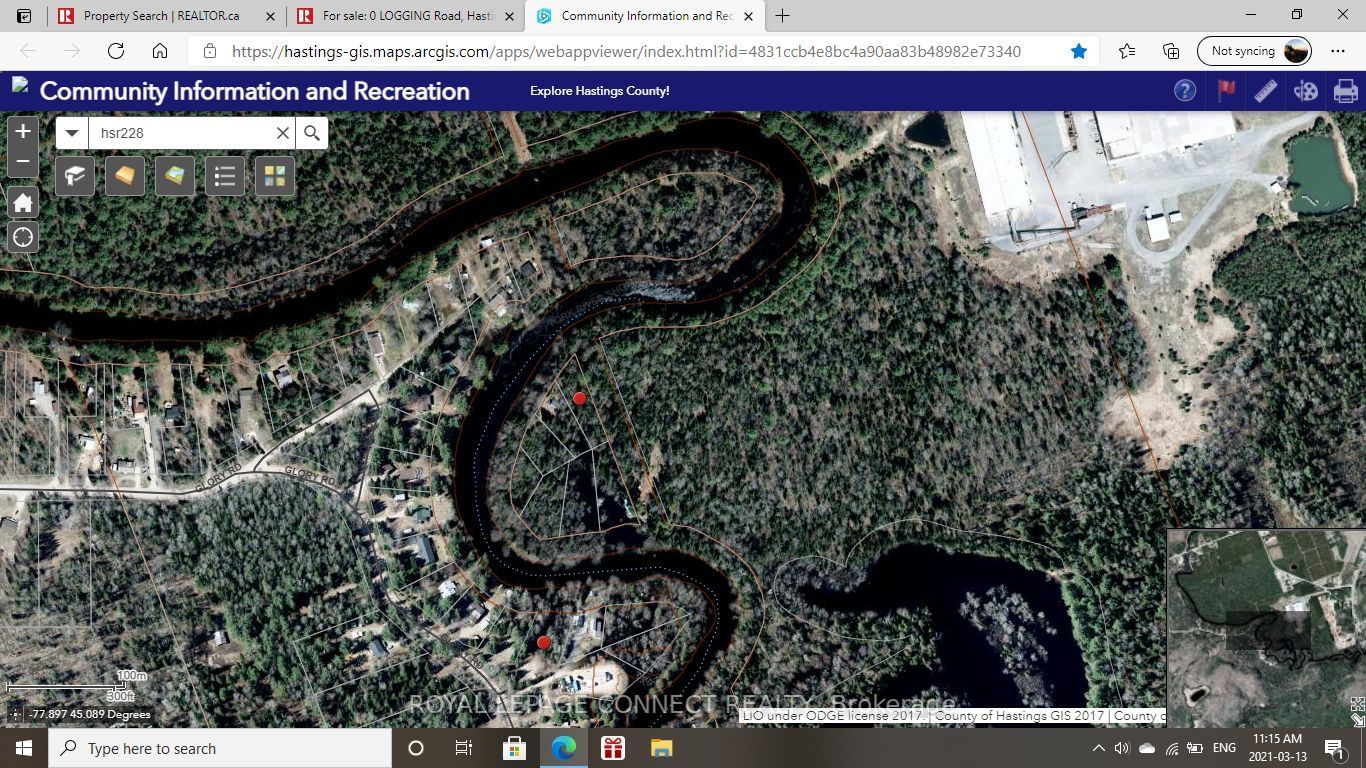Return map to default home extent
The height and width of the screenshot is (768, 1366).
(22, 203)
